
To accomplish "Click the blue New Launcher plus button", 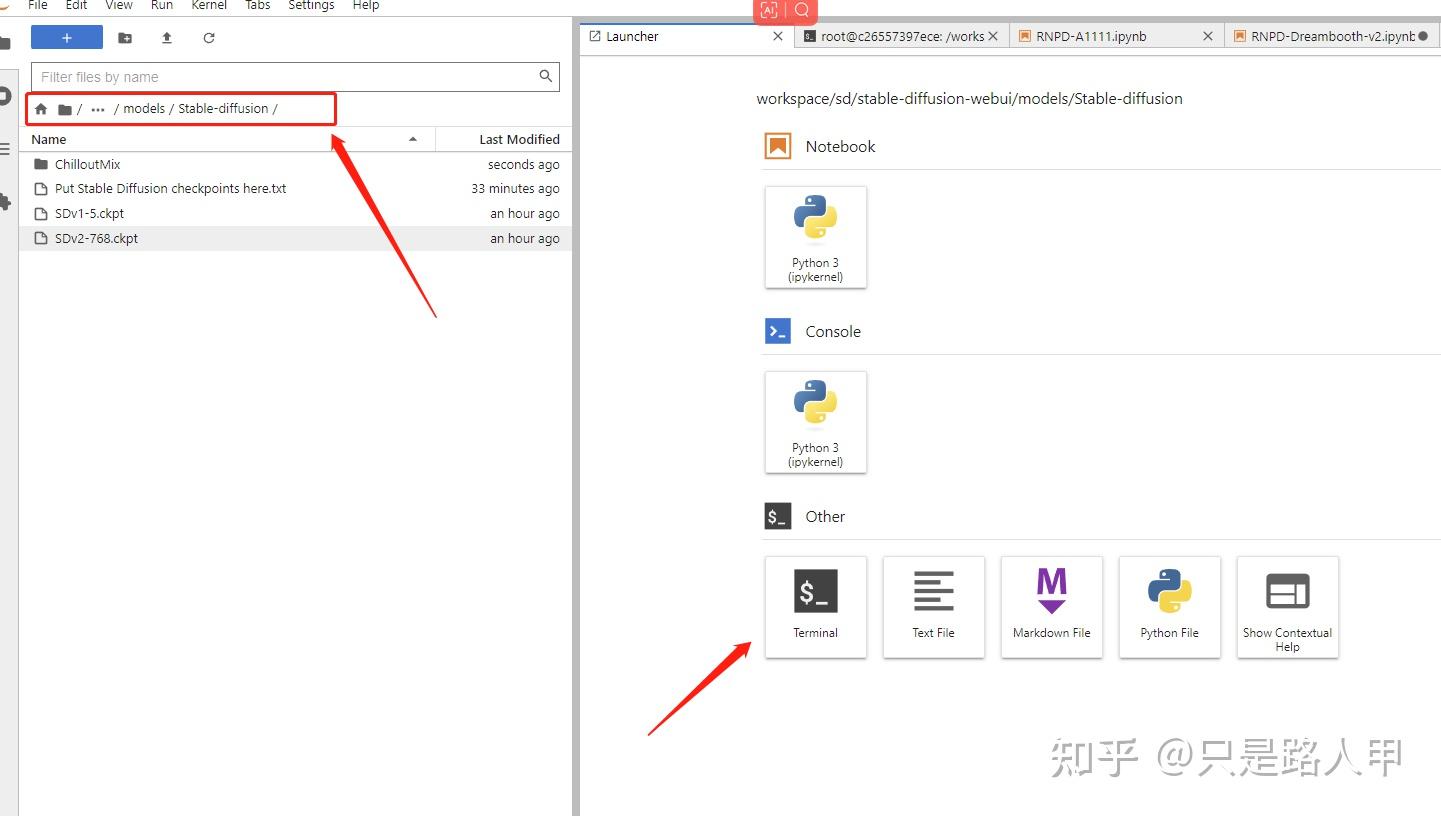I will [x=67, y=38].
